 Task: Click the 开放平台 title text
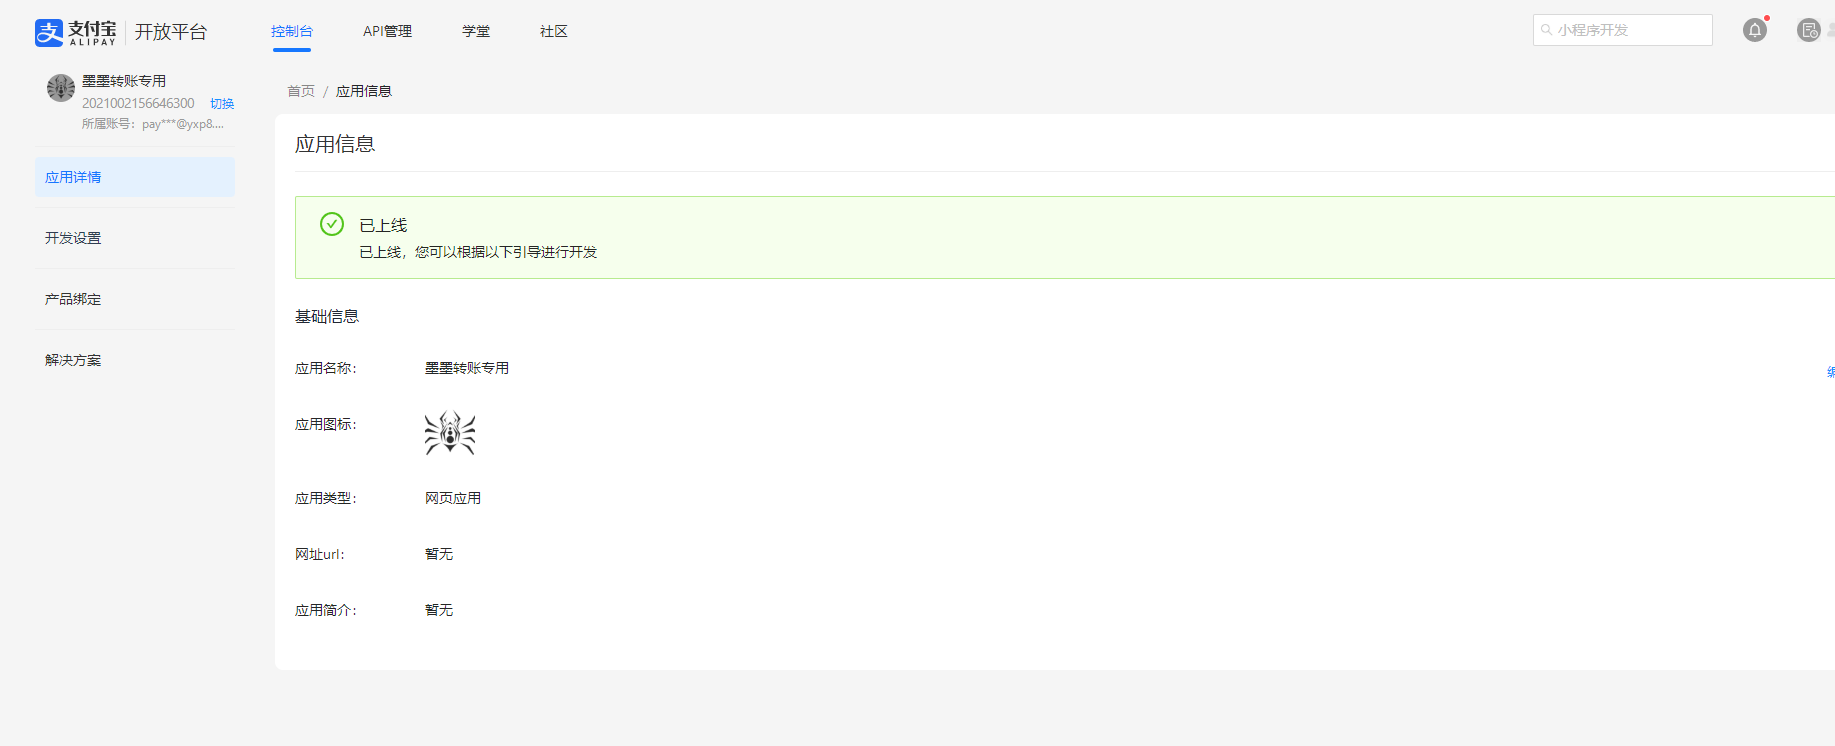coord(171,32)
